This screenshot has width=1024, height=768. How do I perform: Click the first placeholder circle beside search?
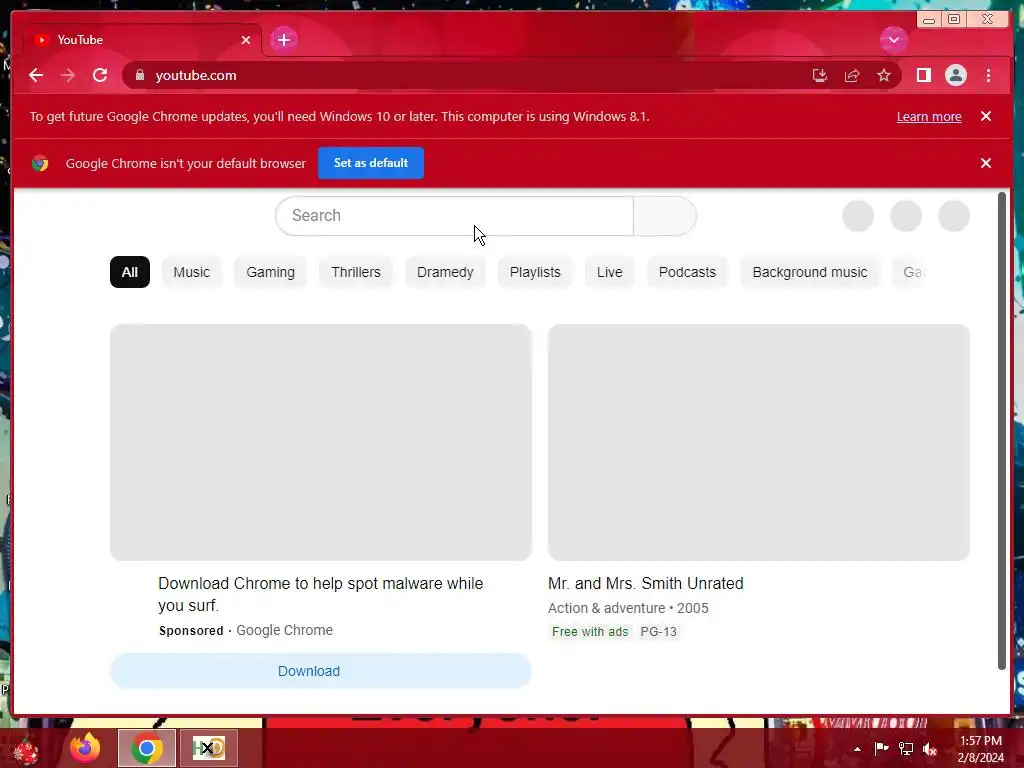coord(857,216)
